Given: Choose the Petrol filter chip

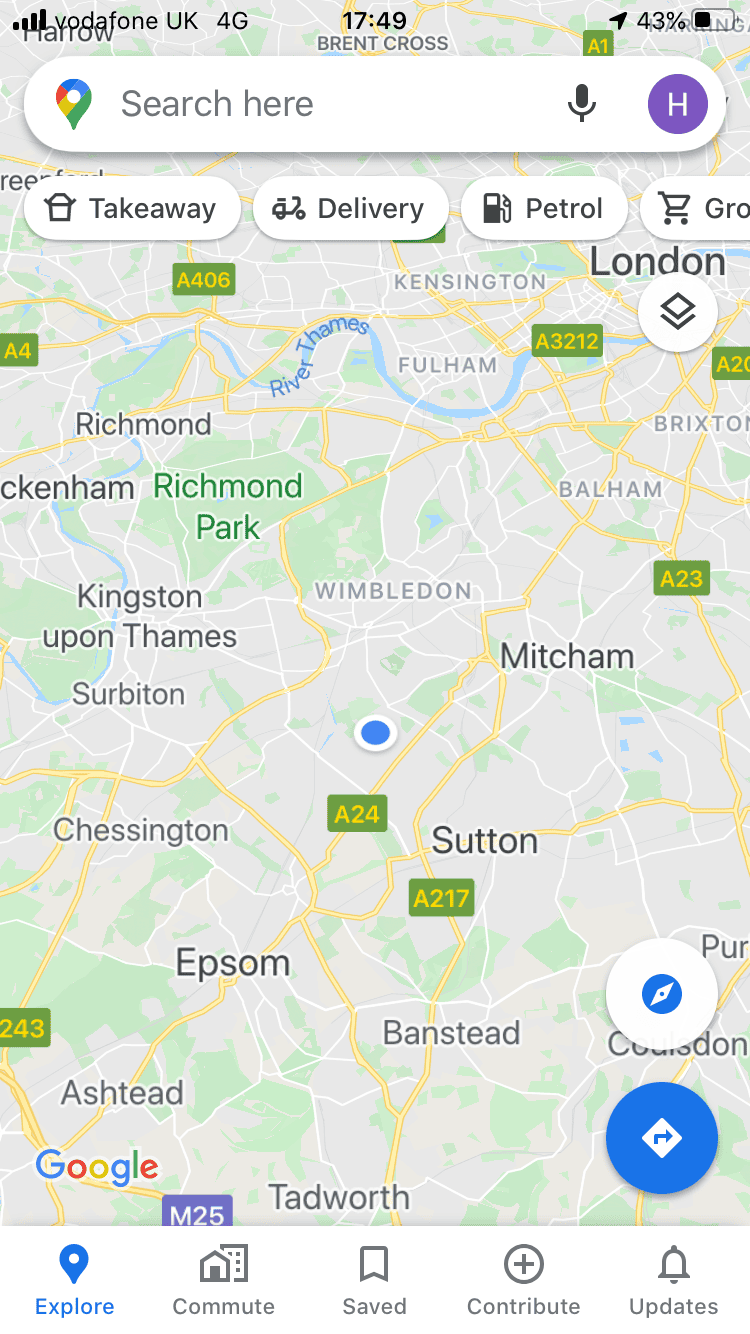Looking at the screenshot, I should 544,208.
